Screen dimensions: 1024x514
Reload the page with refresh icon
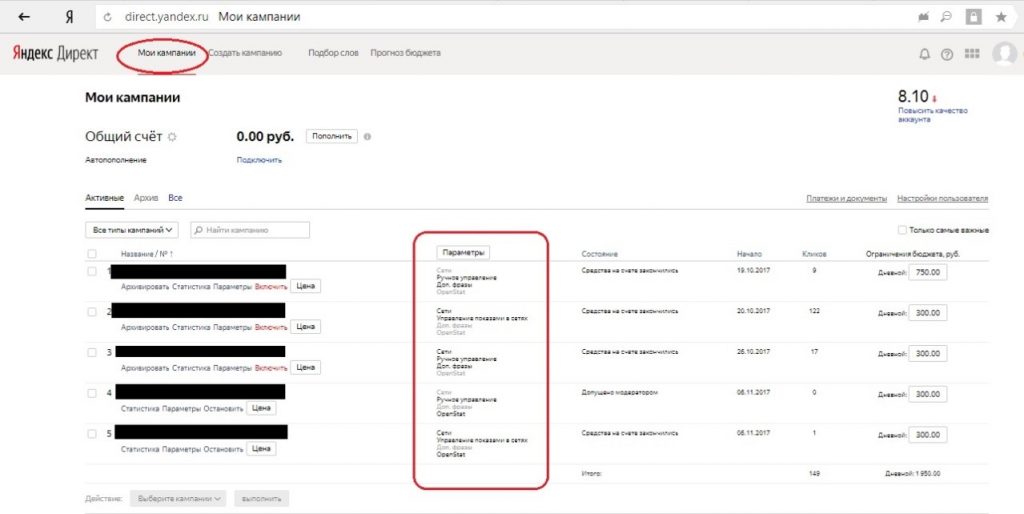[x=108, y=17]
